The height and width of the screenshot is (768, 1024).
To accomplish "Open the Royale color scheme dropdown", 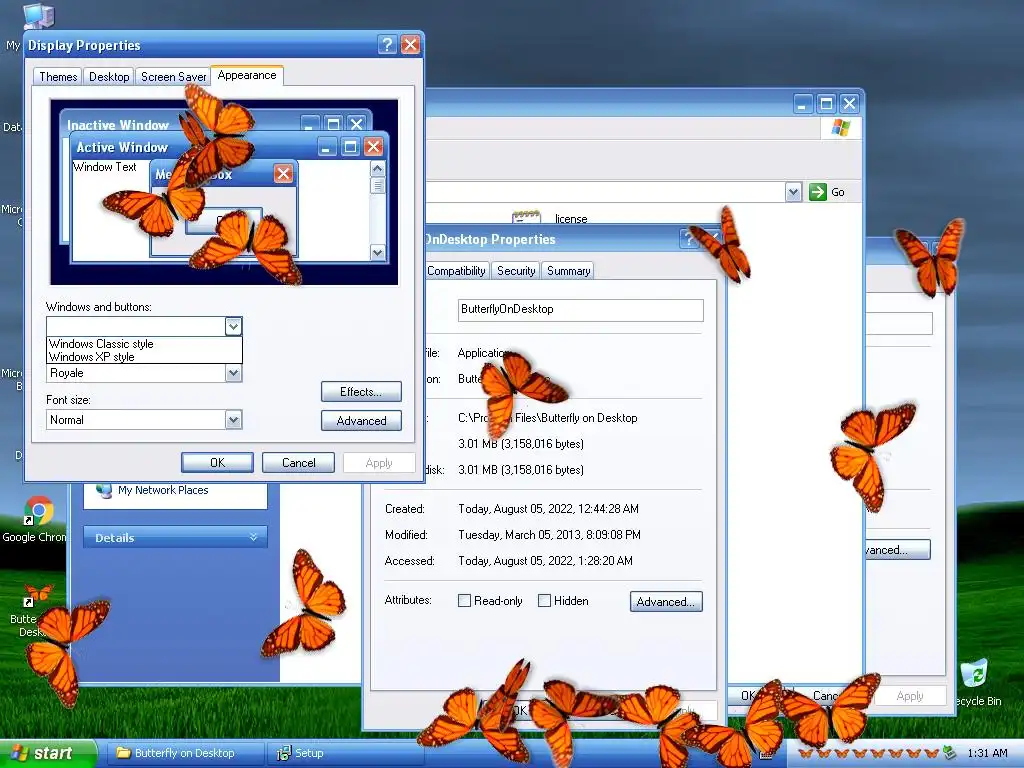I will 233,373.
